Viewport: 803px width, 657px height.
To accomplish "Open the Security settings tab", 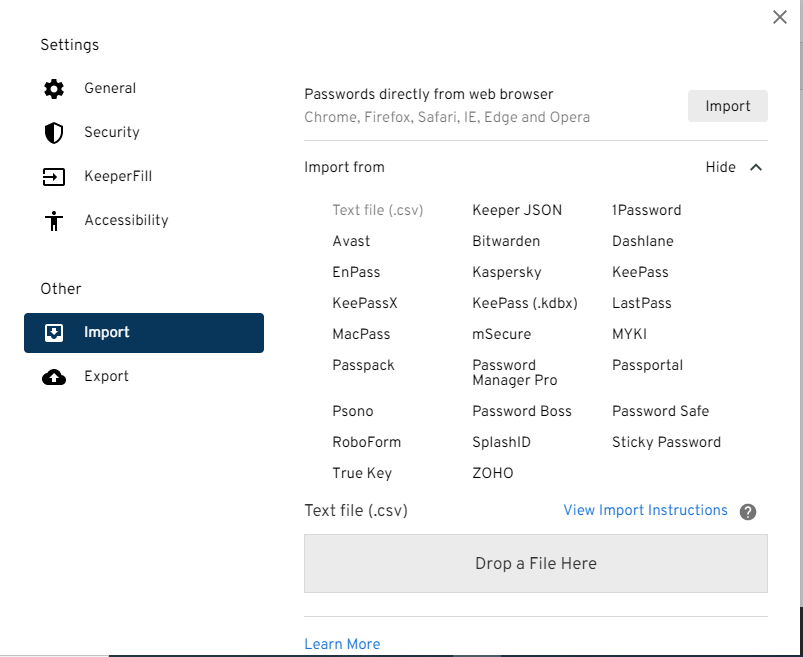I will pos(111,132).
